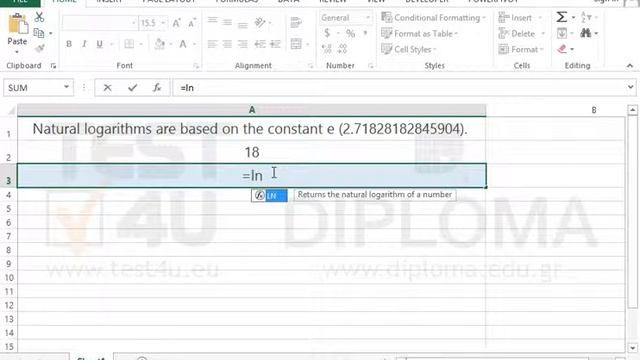Click the Paste icon
Viewport: 640px width, 360px height.
18,24
